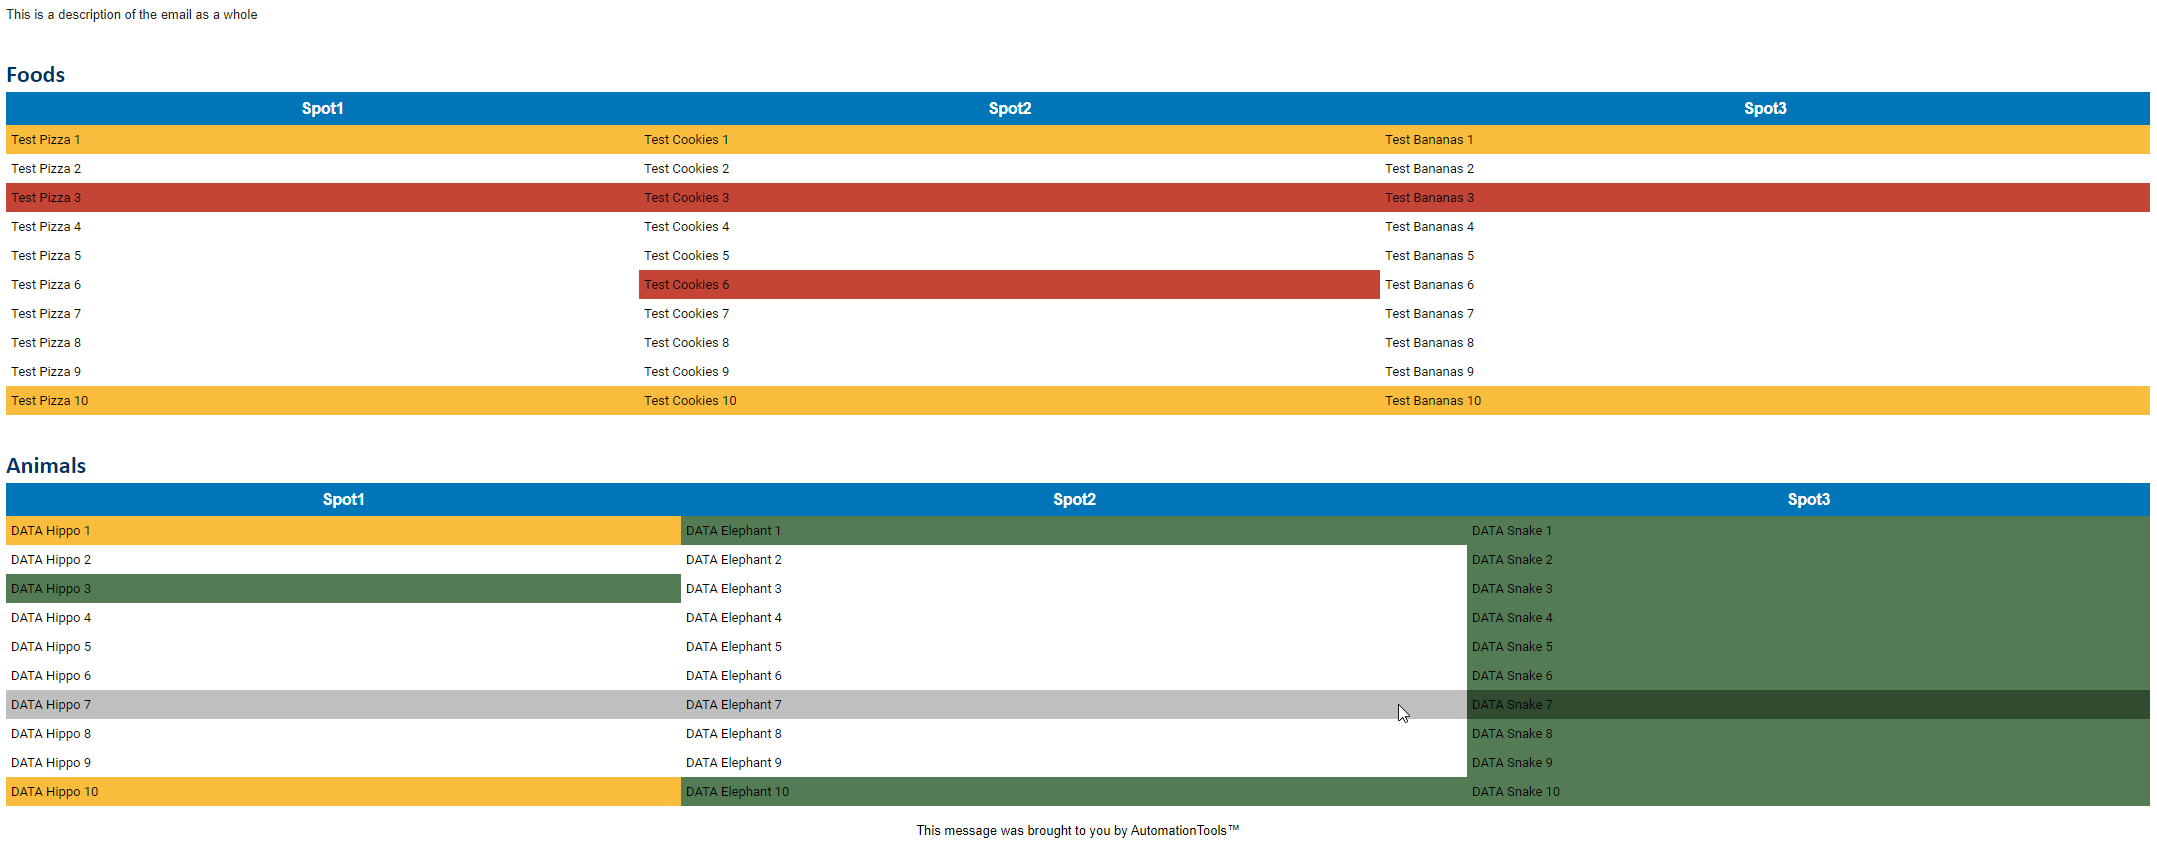This screenshot has height=851, width=2157.
Task: Select the Test Pizza 5 cell
Action: 322,256
